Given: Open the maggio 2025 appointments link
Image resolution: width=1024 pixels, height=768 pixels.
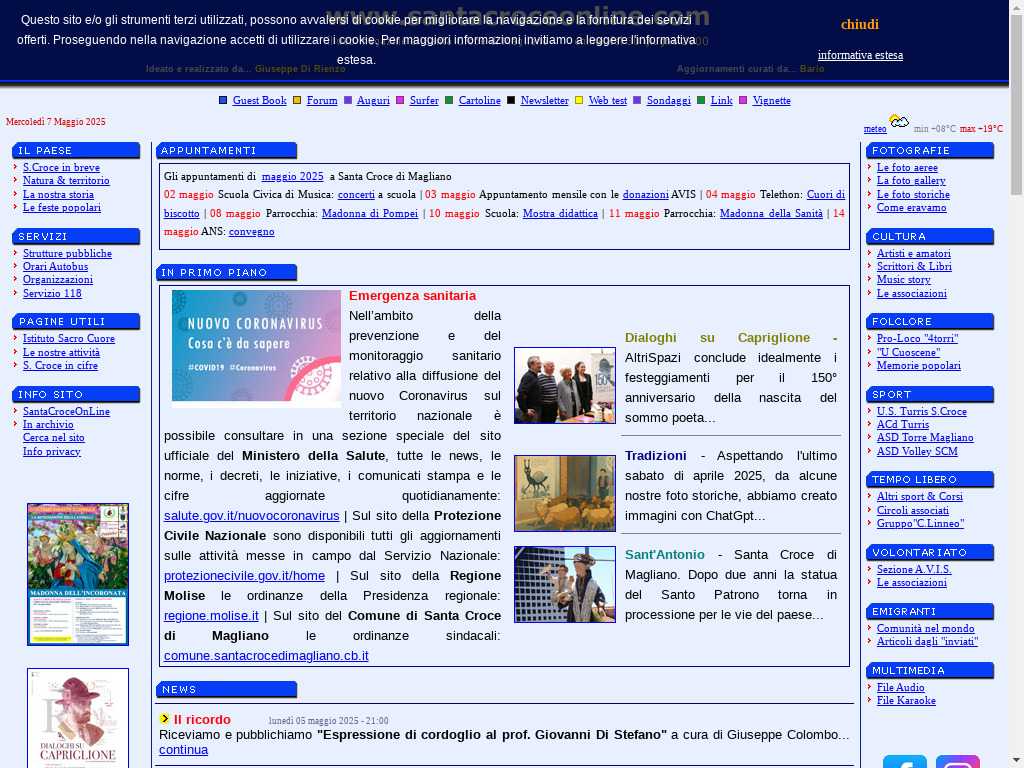Looking at the screenshot, I should point(293,176).
